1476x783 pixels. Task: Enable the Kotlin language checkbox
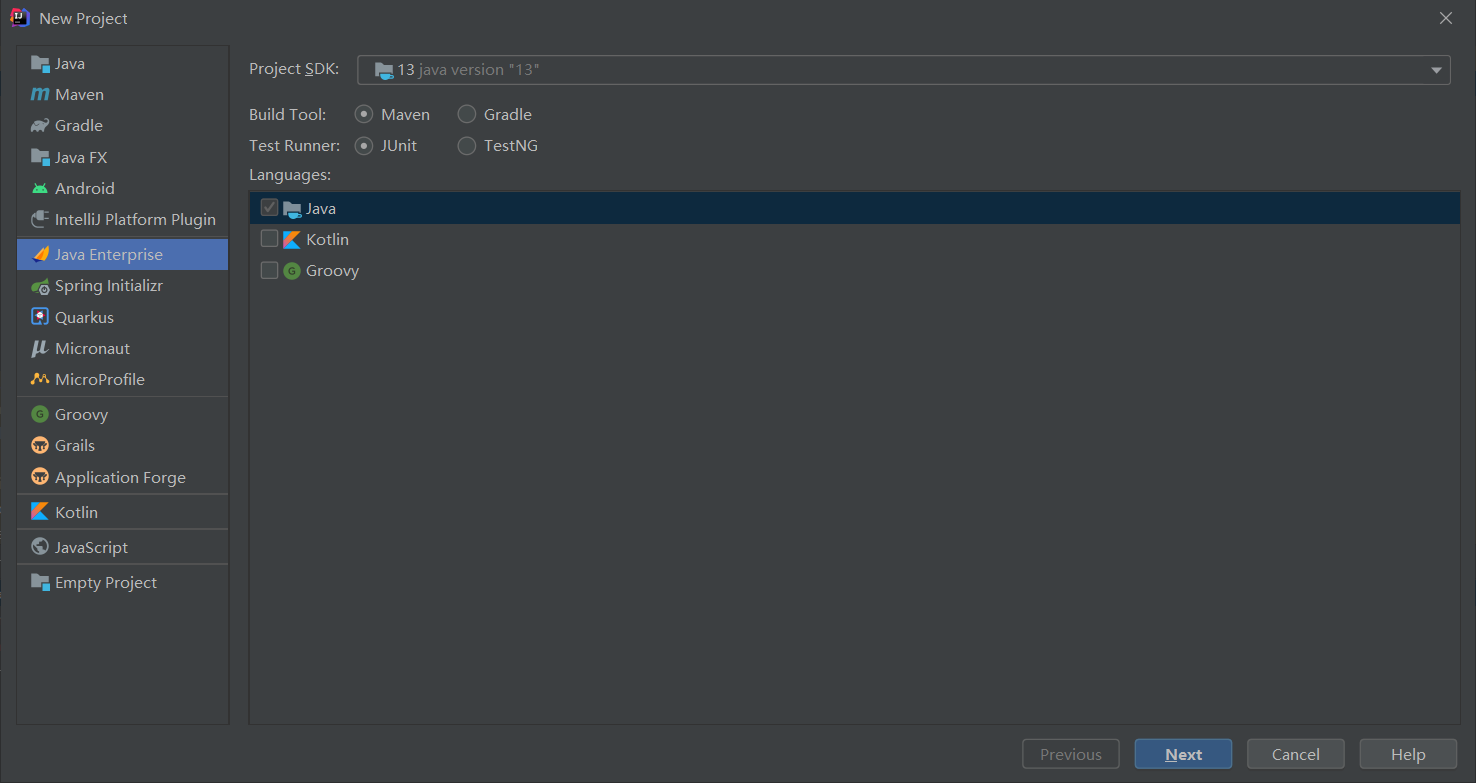point(268,239)
